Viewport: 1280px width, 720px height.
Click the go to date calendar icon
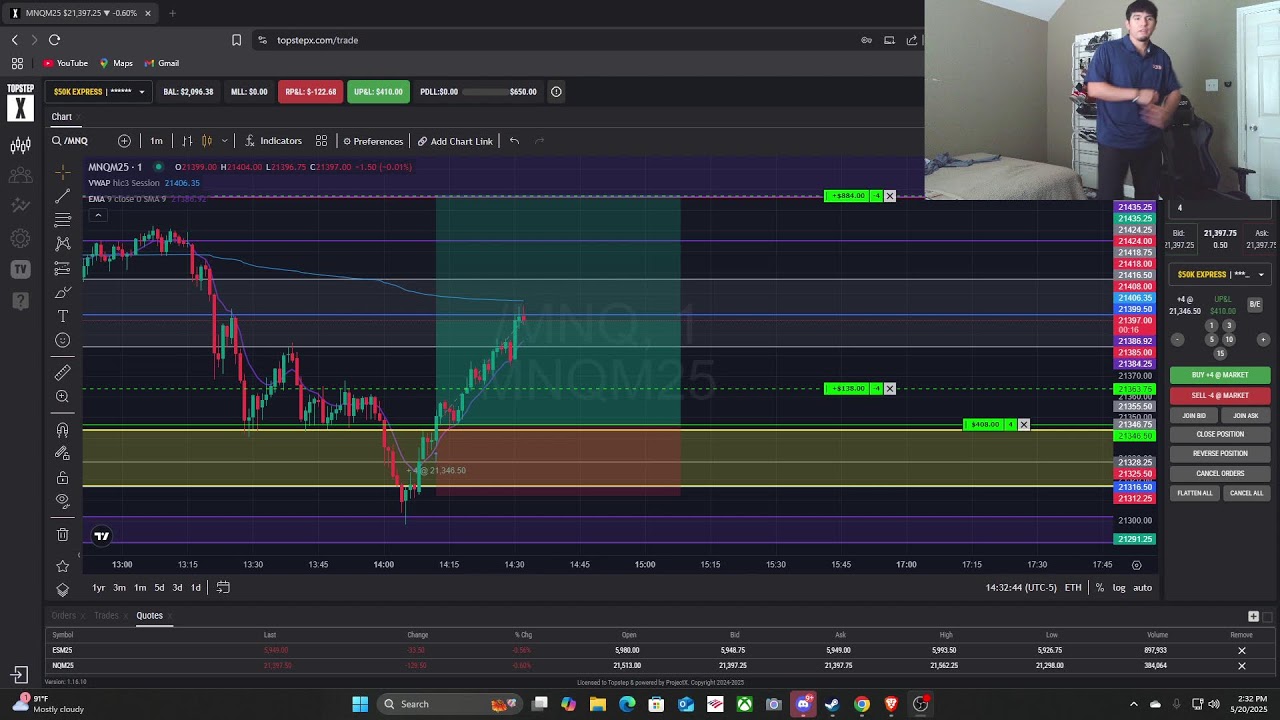(x=223, y=588)
